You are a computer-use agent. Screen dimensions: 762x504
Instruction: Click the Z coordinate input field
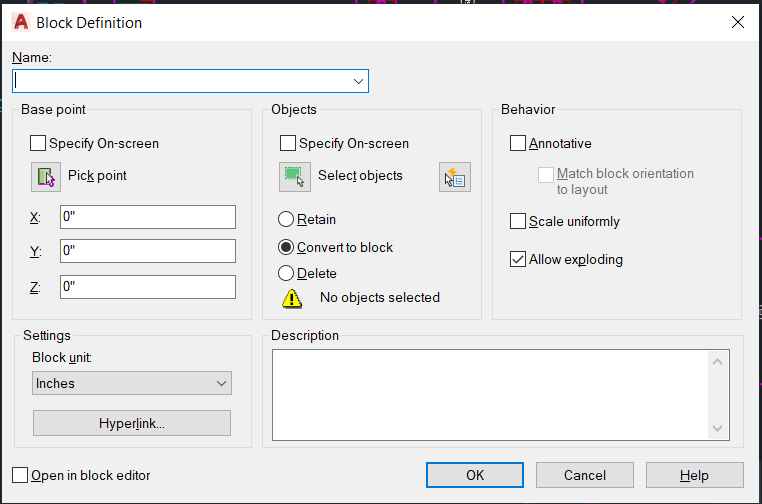coord(148,287)
